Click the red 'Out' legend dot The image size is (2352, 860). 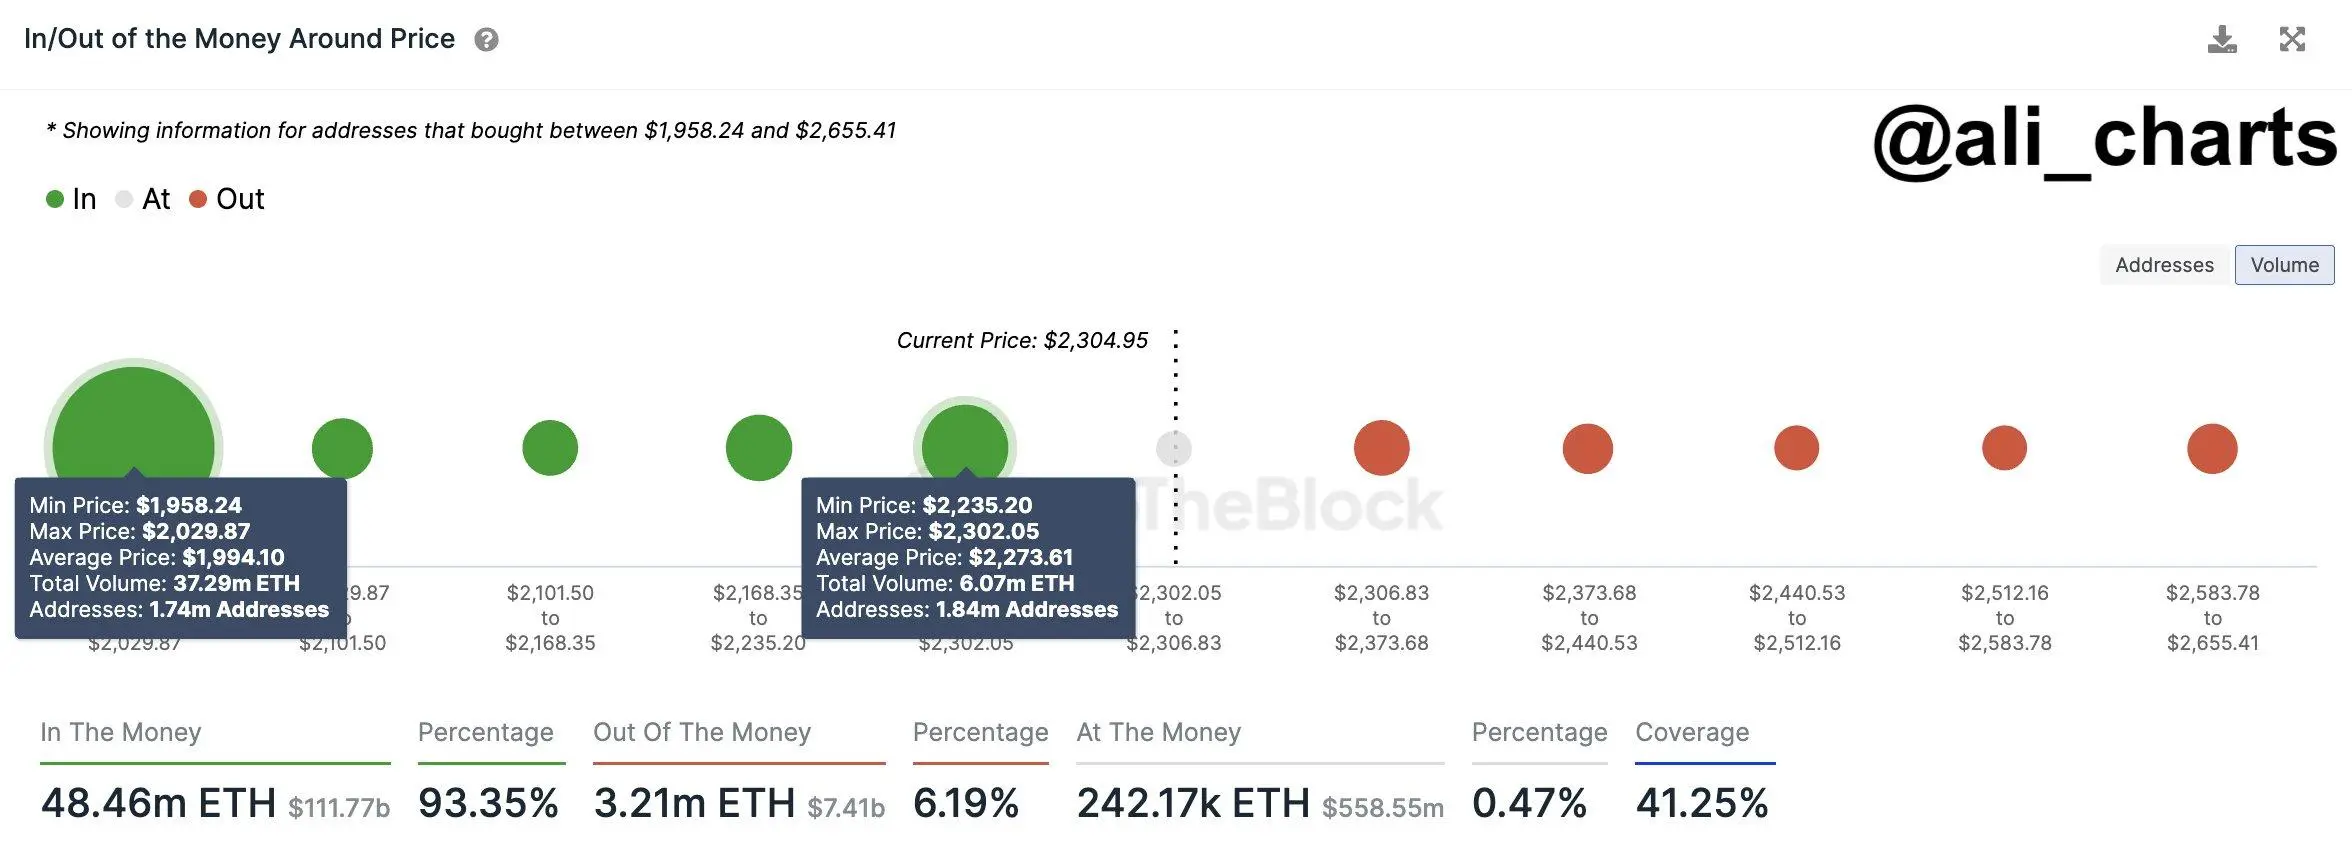pyautogui.click(x=198, y=199)
